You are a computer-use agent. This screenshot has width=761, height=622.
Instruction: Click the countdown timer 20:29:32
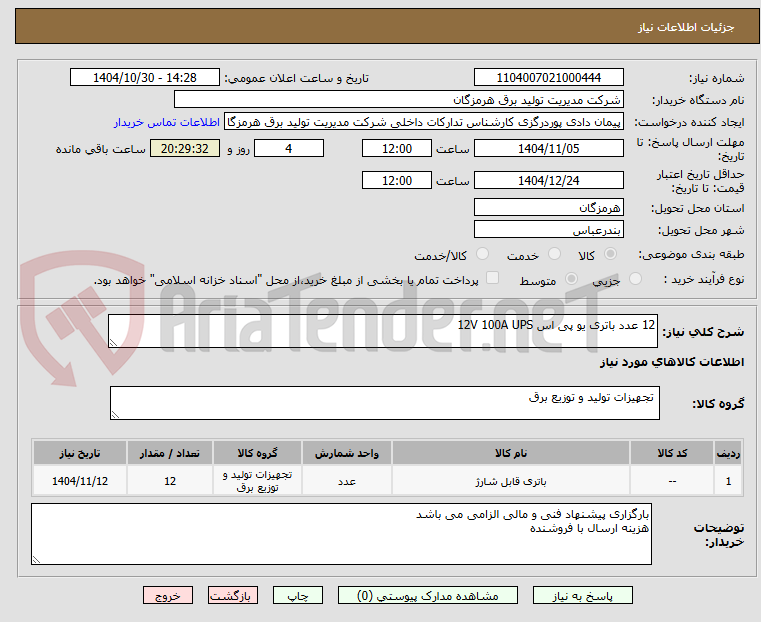pos(184,148)
